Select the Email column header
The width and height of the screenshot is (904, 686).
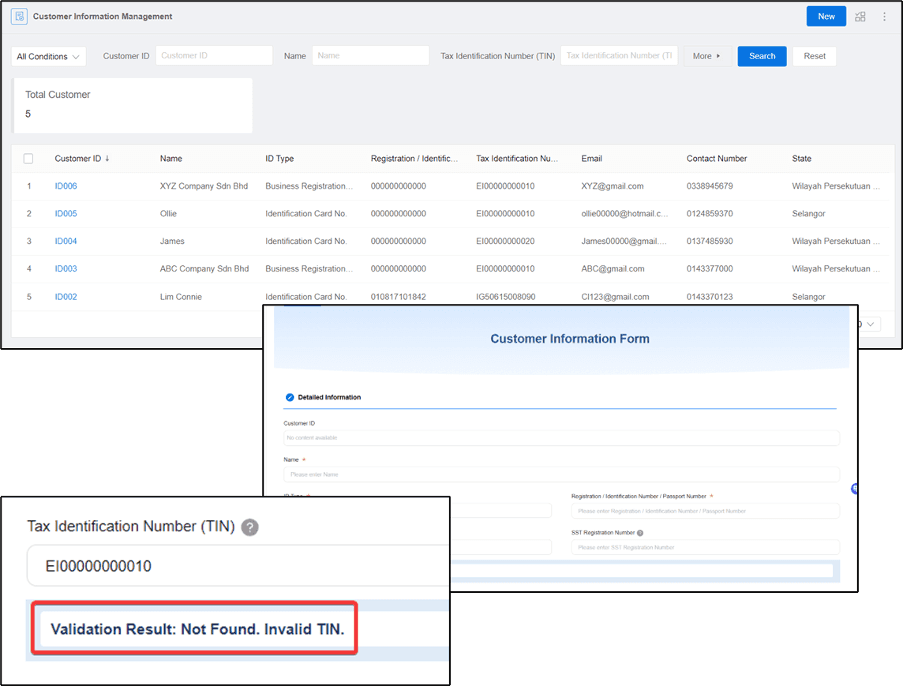pyautogui.click(x=592, y=158)
